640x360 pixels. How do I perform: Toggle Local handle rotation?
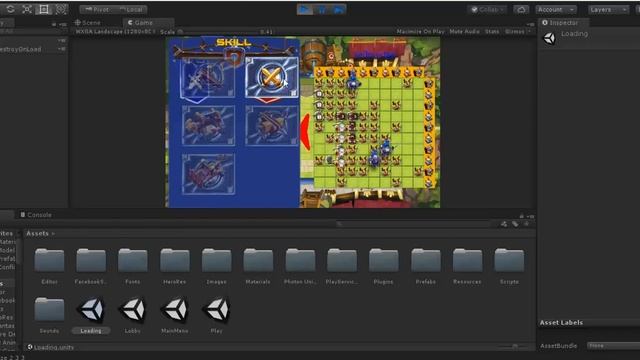click(x=131, y=9)
